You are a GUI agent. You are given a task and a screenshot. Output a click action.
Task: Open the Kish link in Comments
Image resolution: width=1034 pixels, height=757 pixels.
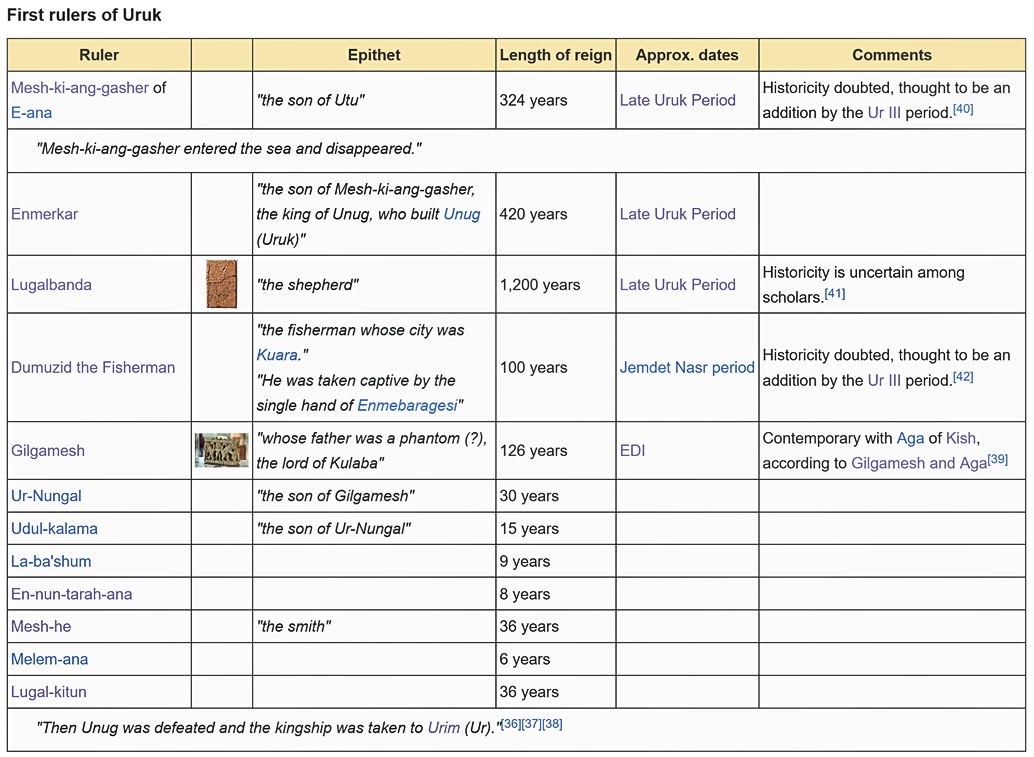tap(960, 438)
